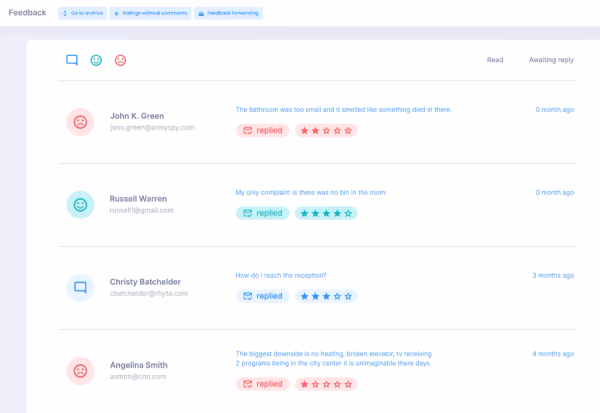Viewport: 600px width, 413px height.
Task: Select the Awaiting reply filter
Action: [x=551, y=60]
